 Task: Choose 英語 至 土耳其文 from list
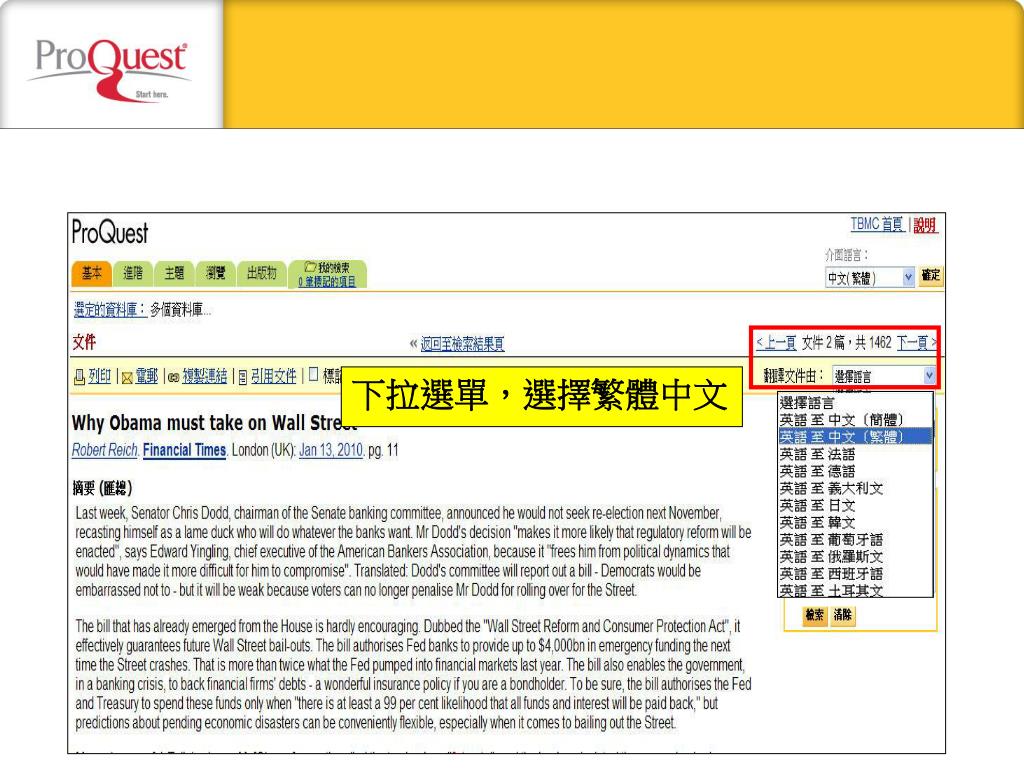[855, 590]
